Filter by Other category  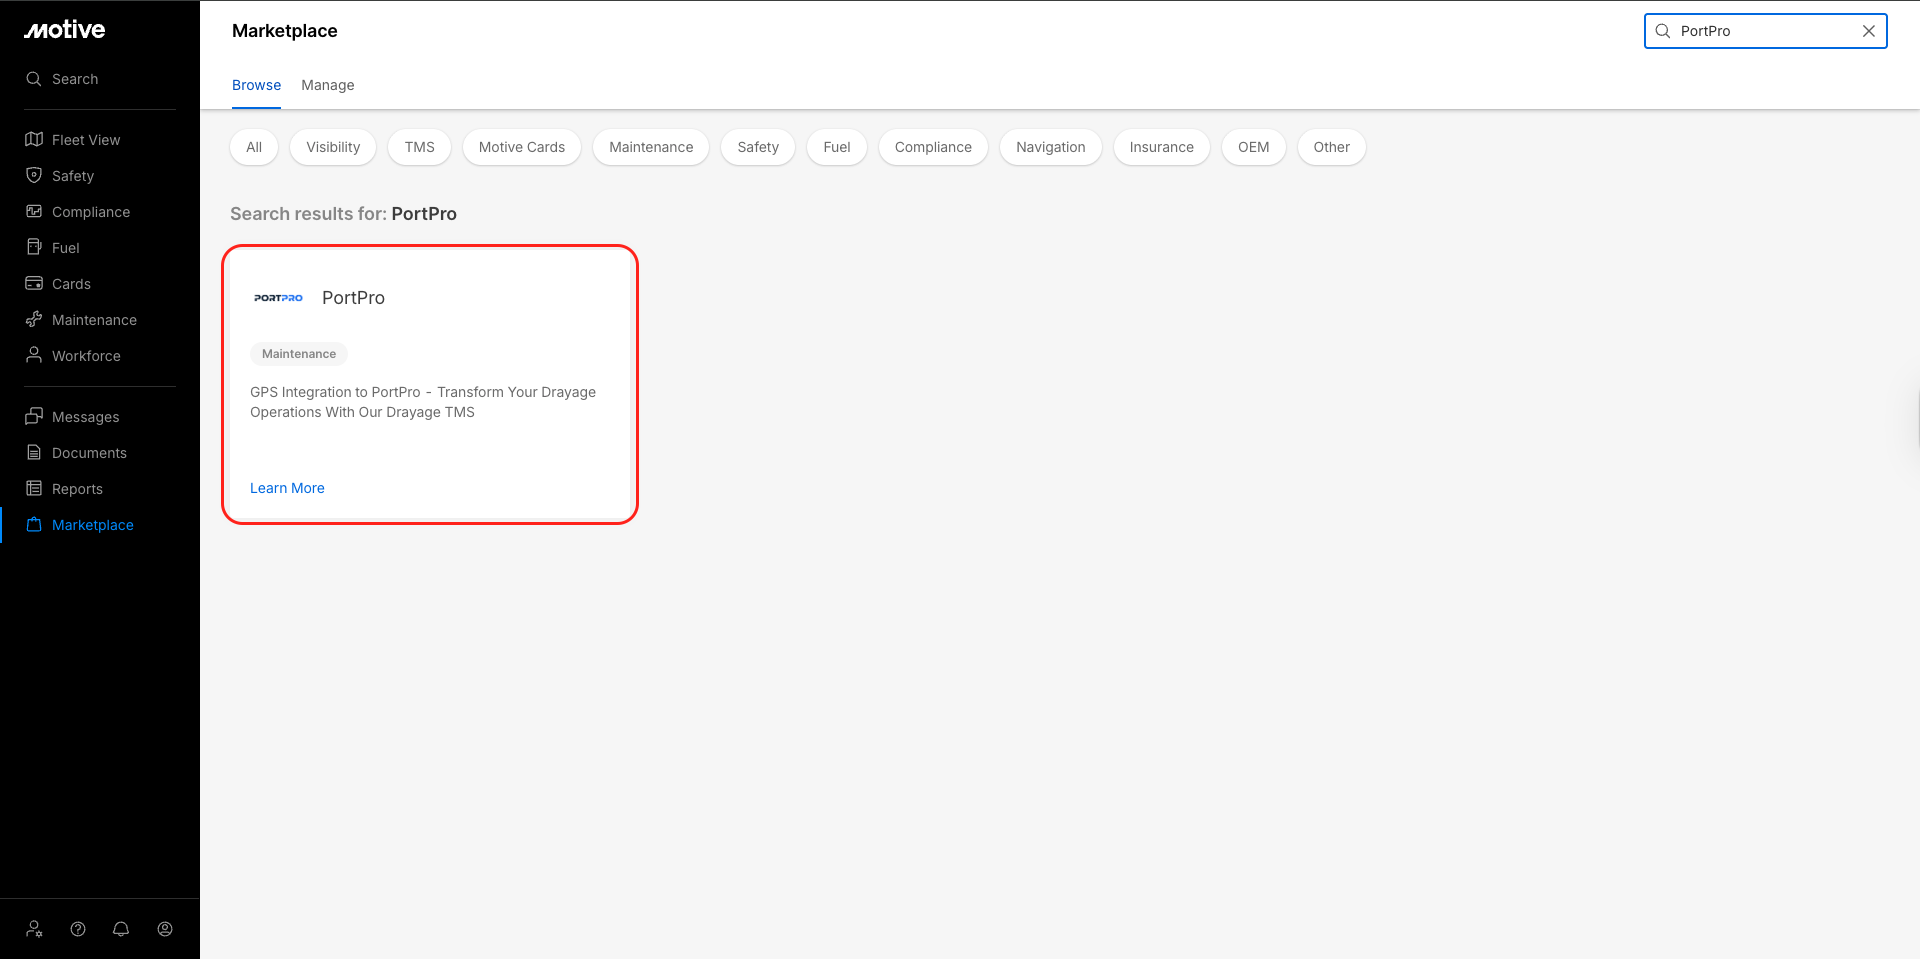click(1332, 147)
